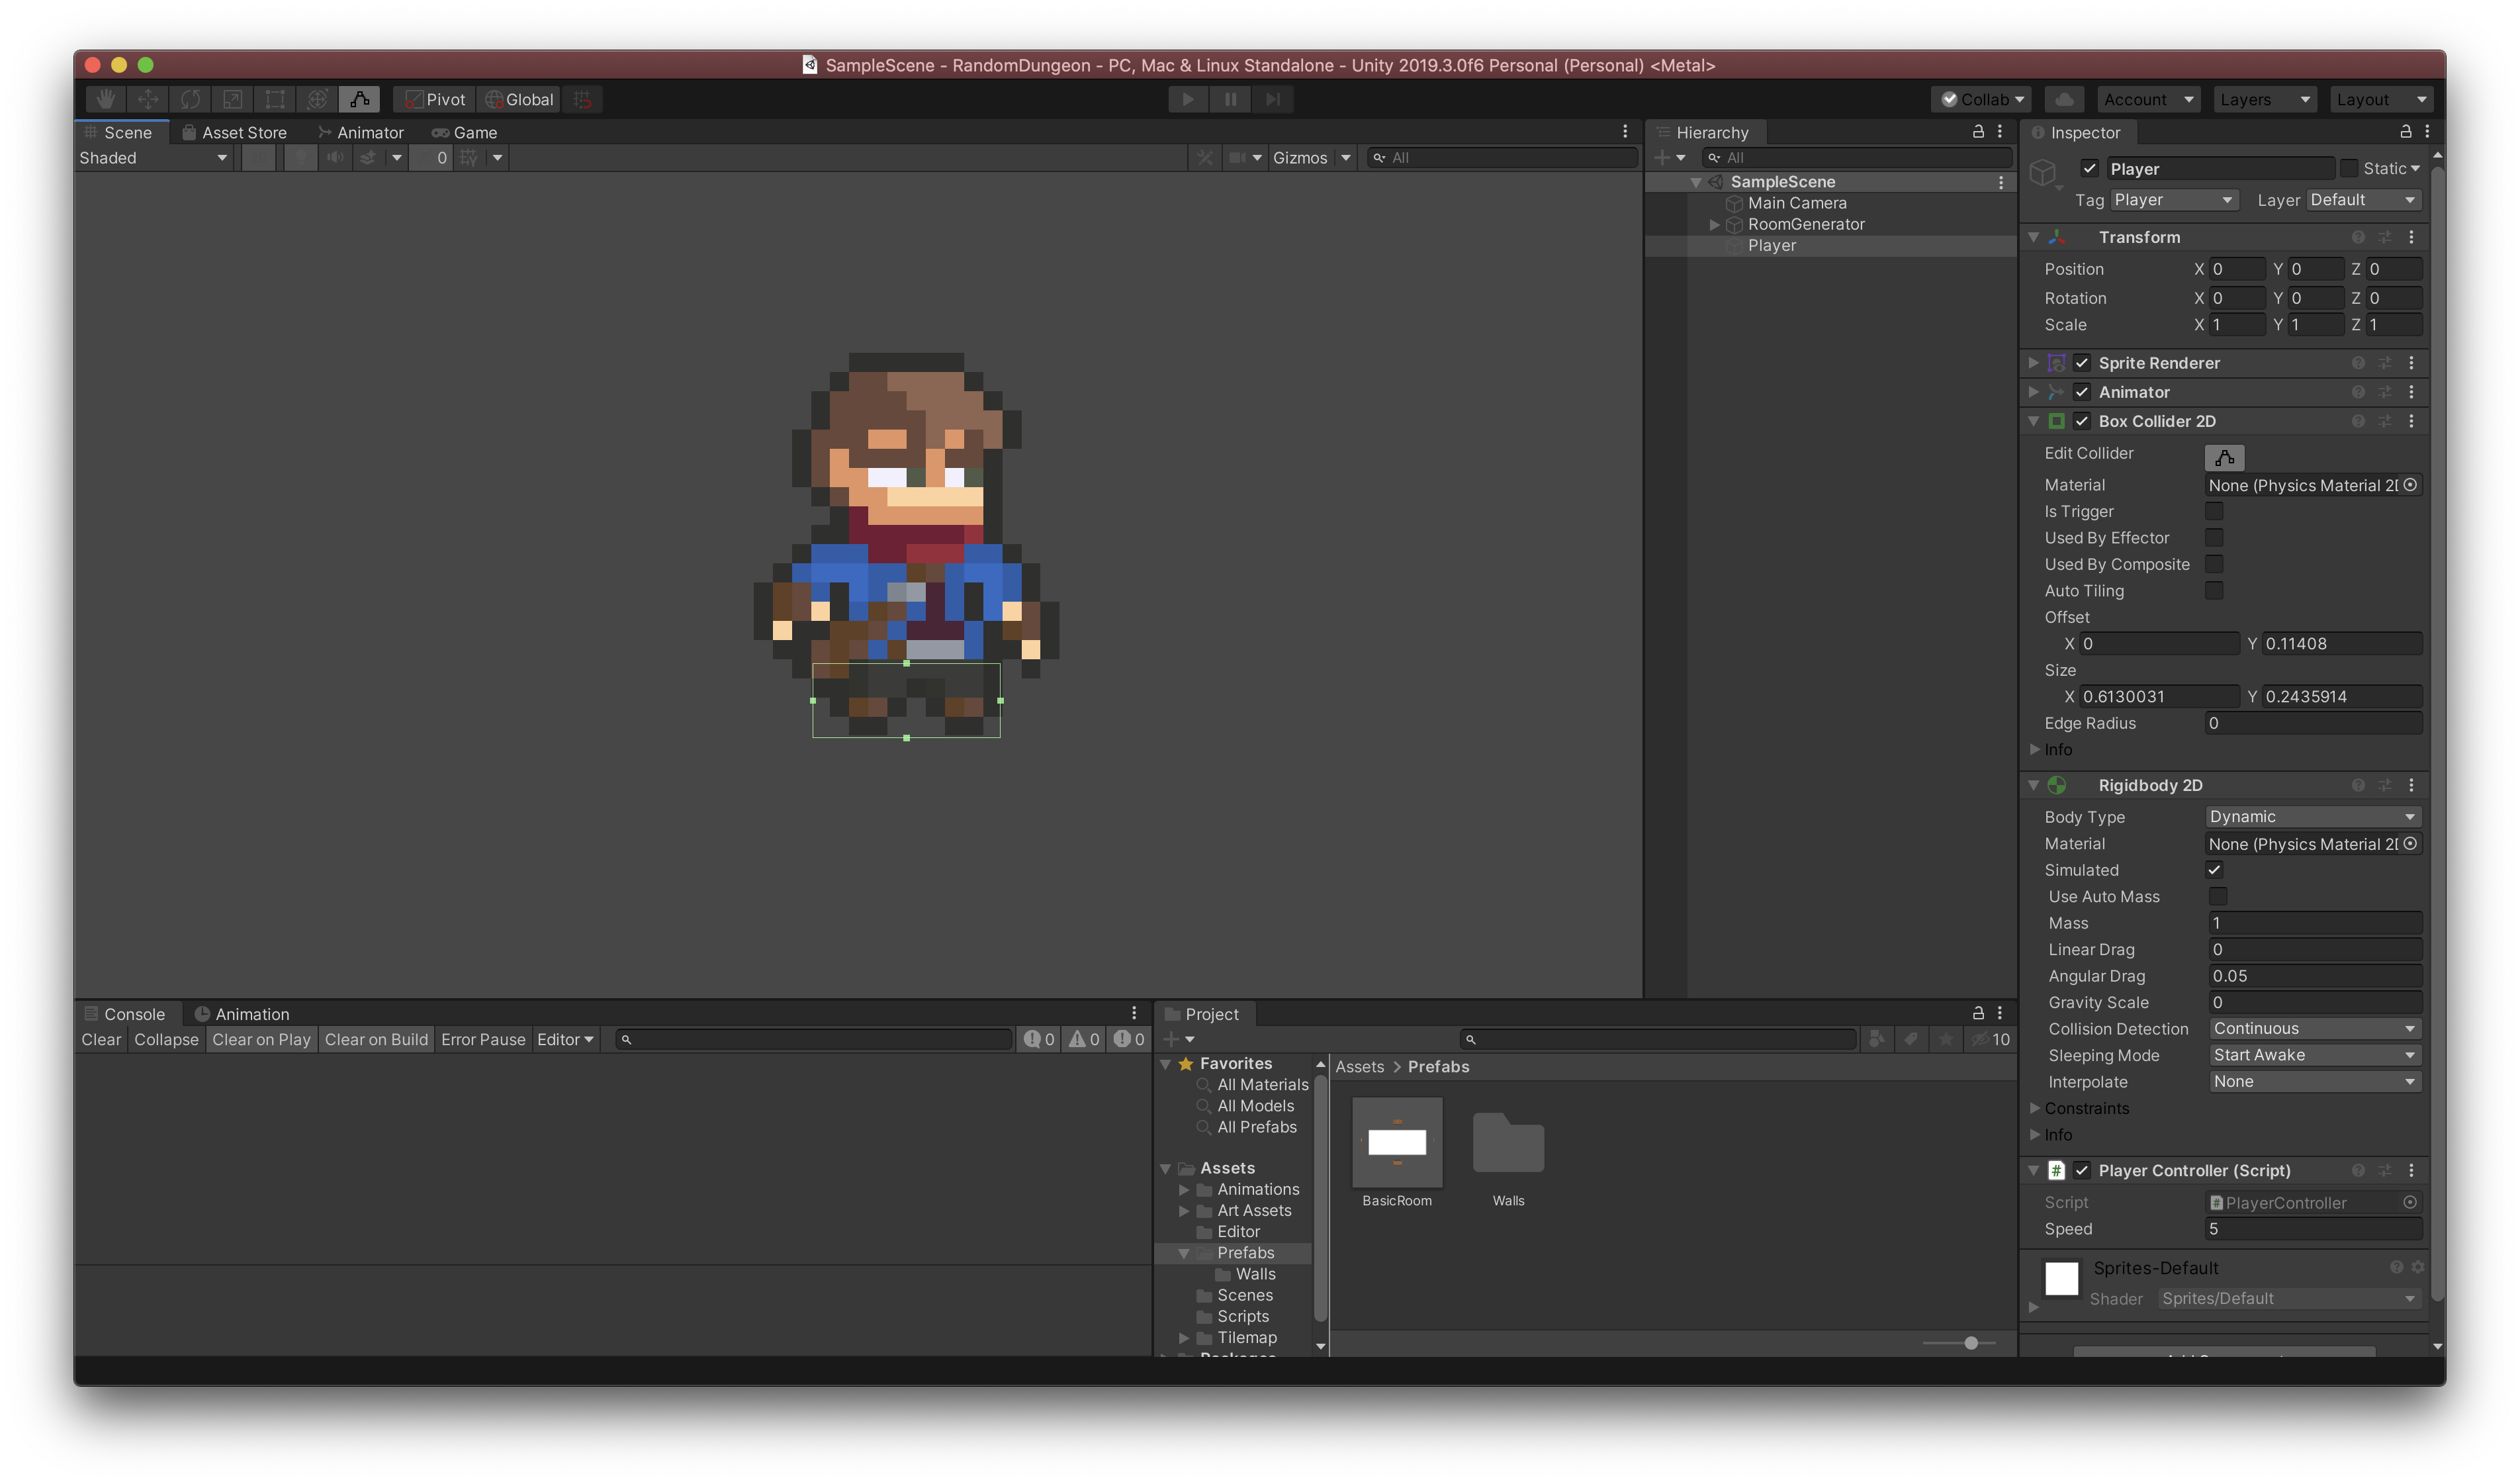The image size is (2520, 1484).
Task: Expand RoomGenerator in the Hierarchy
Action: point(1715,225)
